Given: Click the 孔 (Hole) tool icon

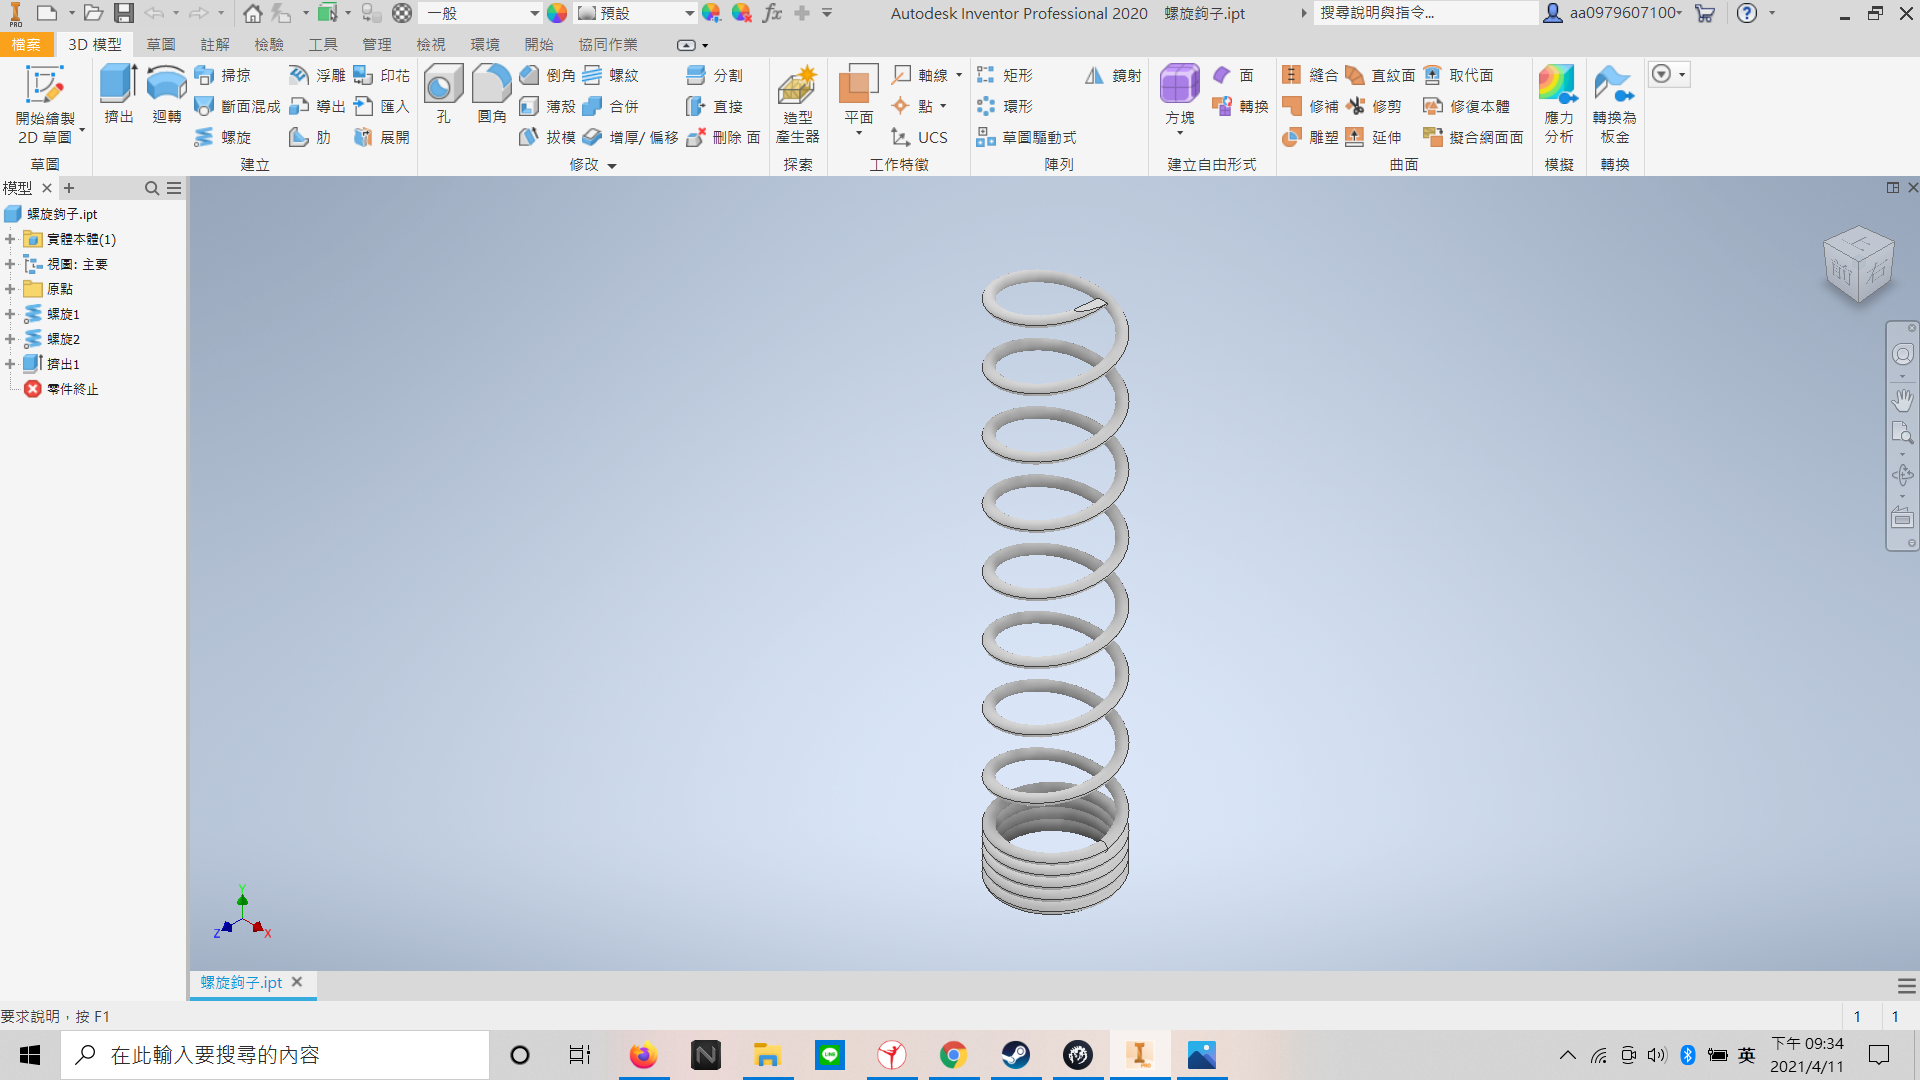Looking at the screenshot, I should 443,94.
